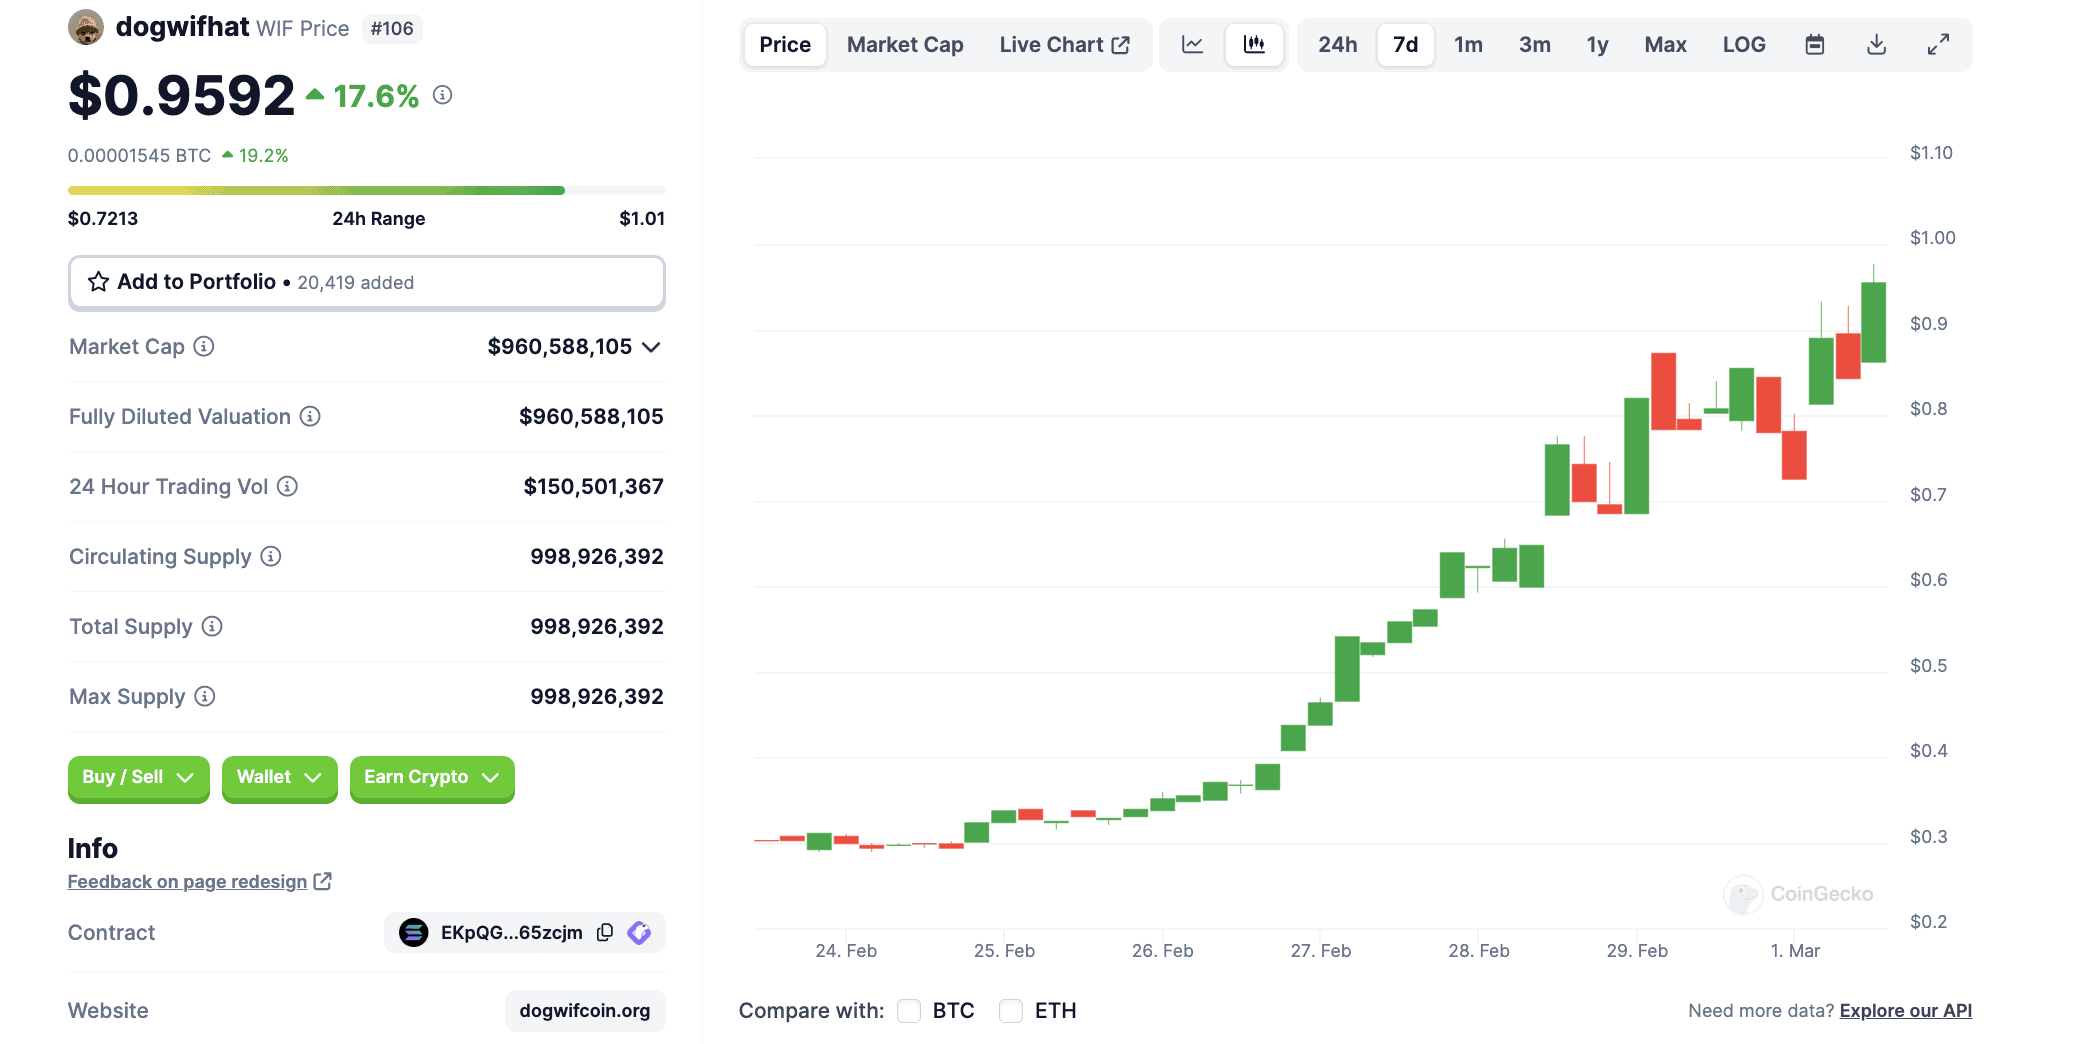
Task: Set chart range to 1y
Action: click(x=1597, y=45)
